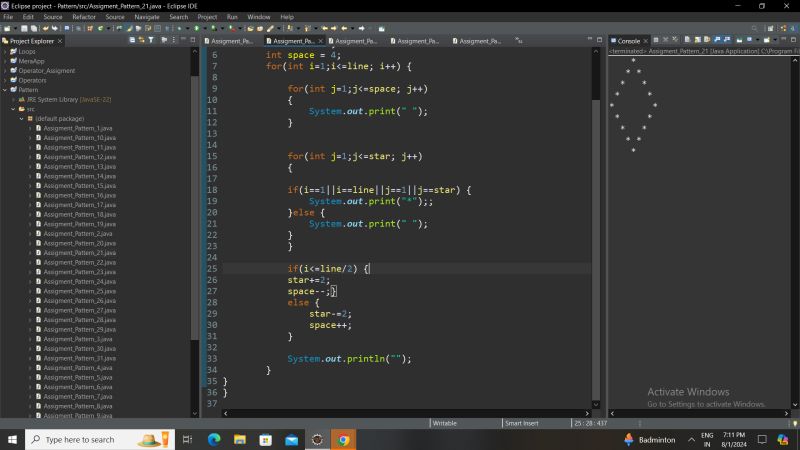This screenshot has width=800, height=450.
Task: Click the Open Perspective icon at top right
Action: 770,29
